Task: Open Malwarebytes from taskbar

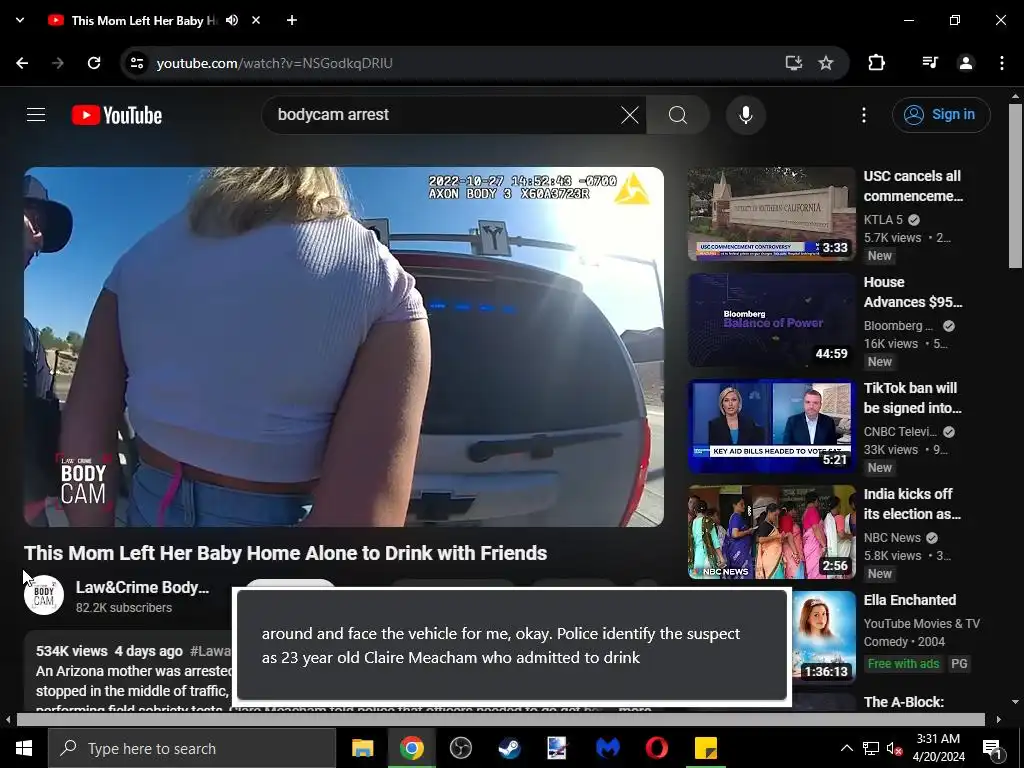Action: click(x=607, y=748)
